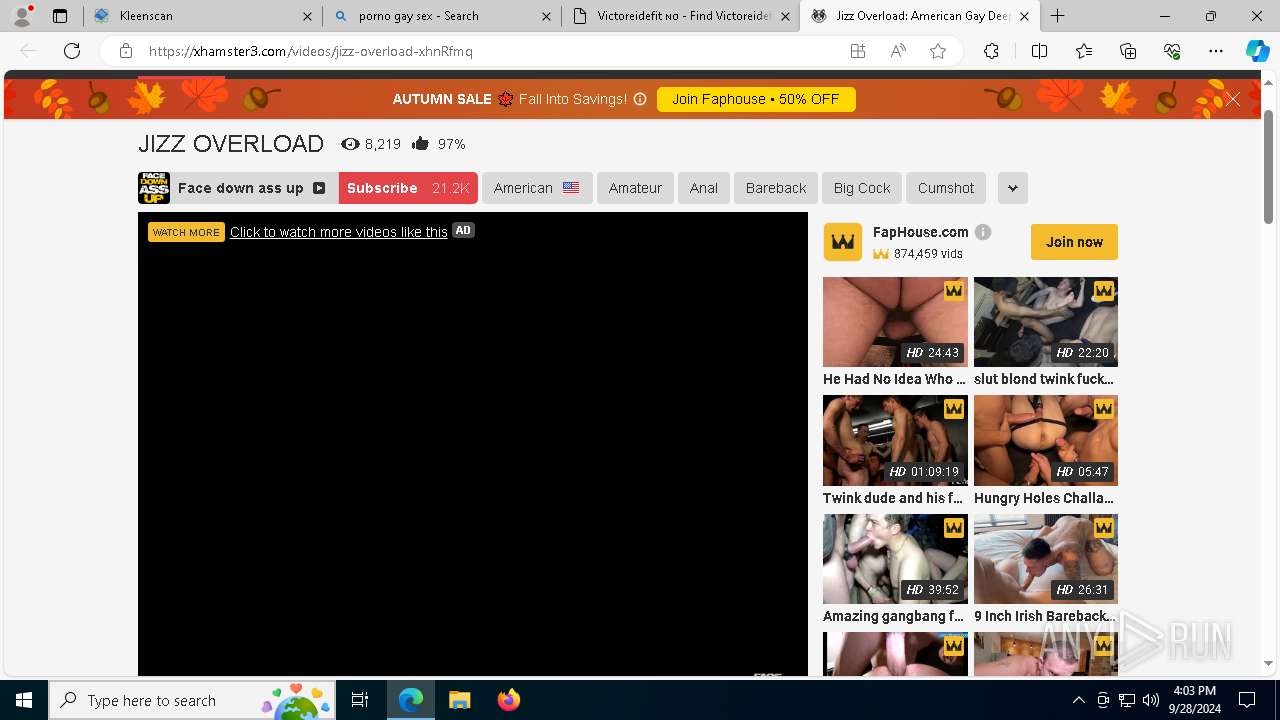This screenshot has height=720, width=1280.
Task: Select the Big Cock tag
Action: (862, 188)
